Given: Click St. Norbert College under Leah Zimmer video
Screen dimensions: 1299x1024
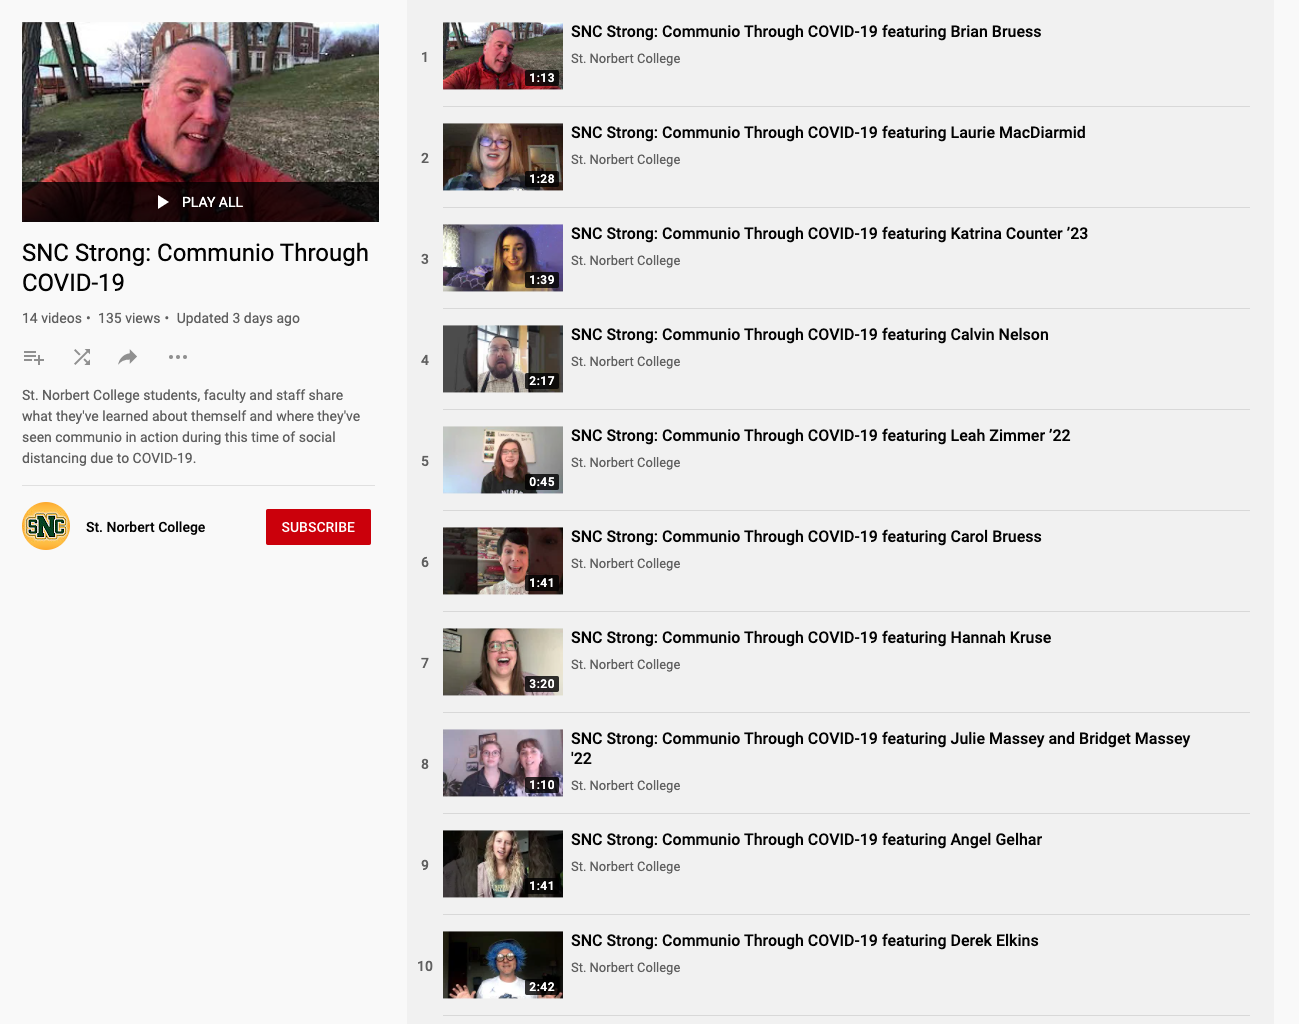Looking at the screenshot, I should pos(625,463).
